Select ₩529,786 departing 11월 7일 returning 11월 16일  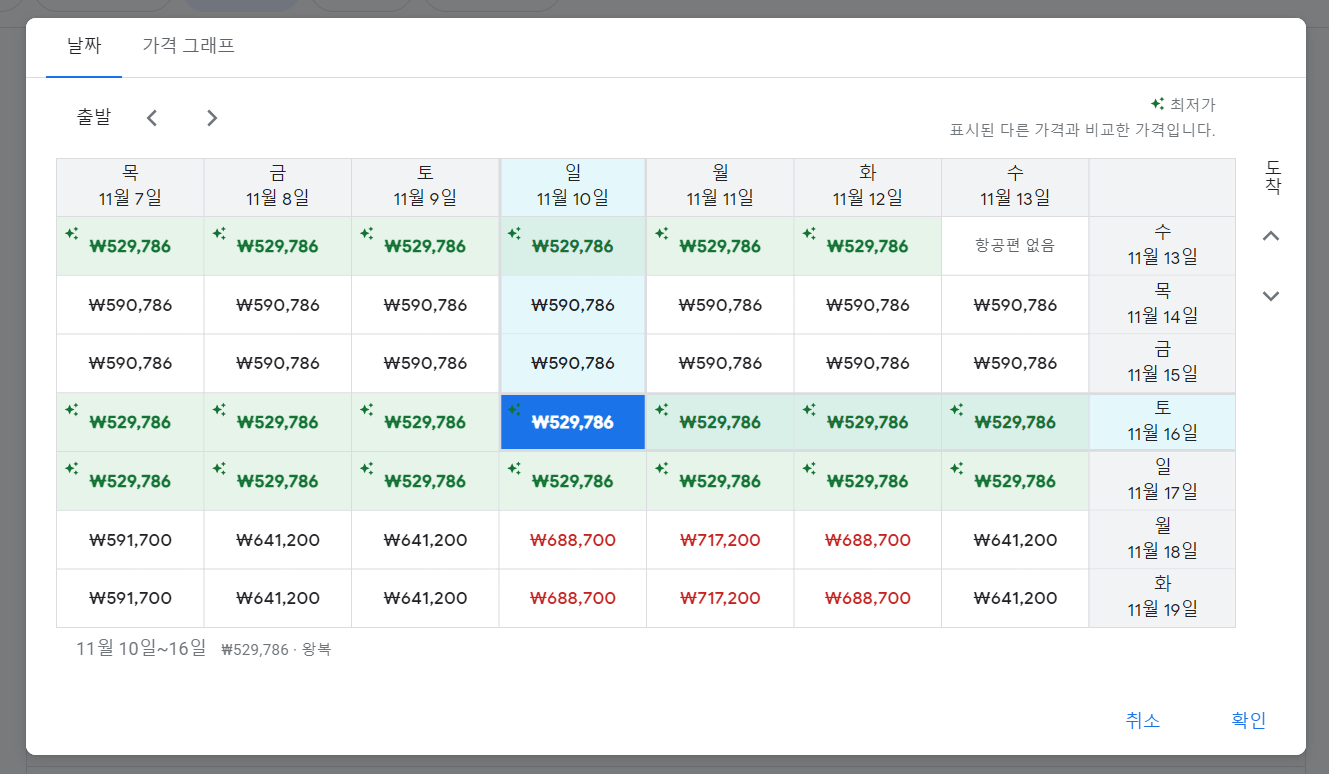[130, 422]
